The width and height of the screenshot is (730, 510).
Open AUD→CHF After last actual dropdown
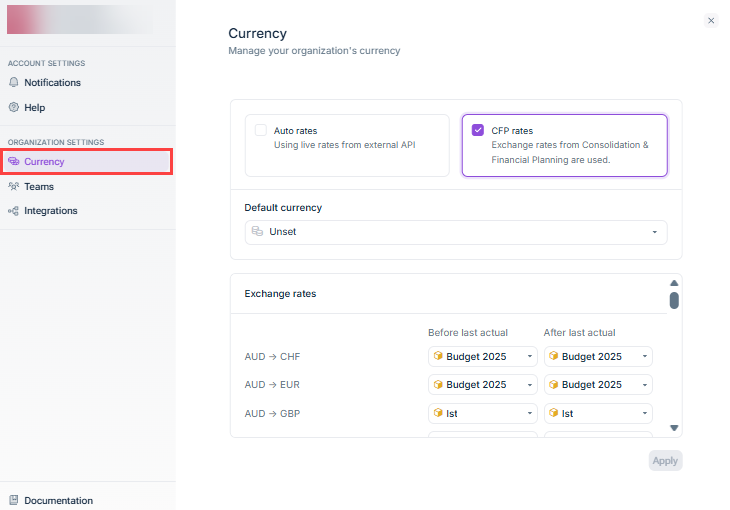(598, 356)
